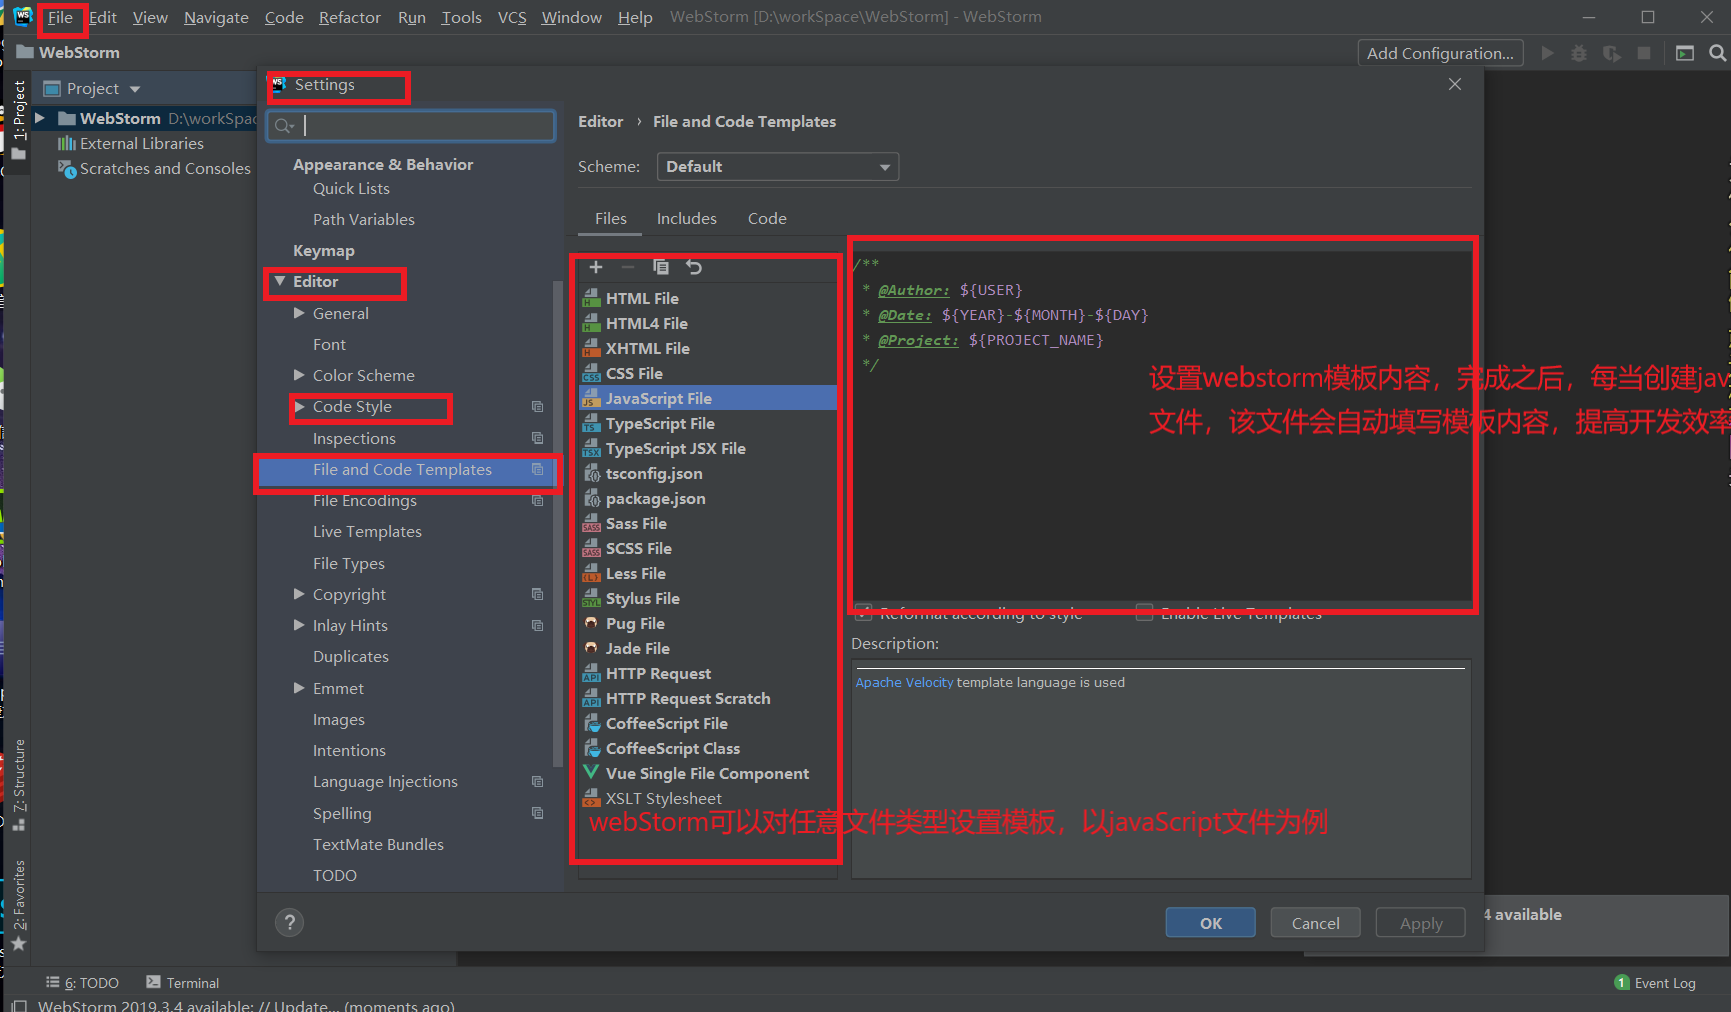Click the Run arrow icon in toolbar

click(x=1547, y=53)
